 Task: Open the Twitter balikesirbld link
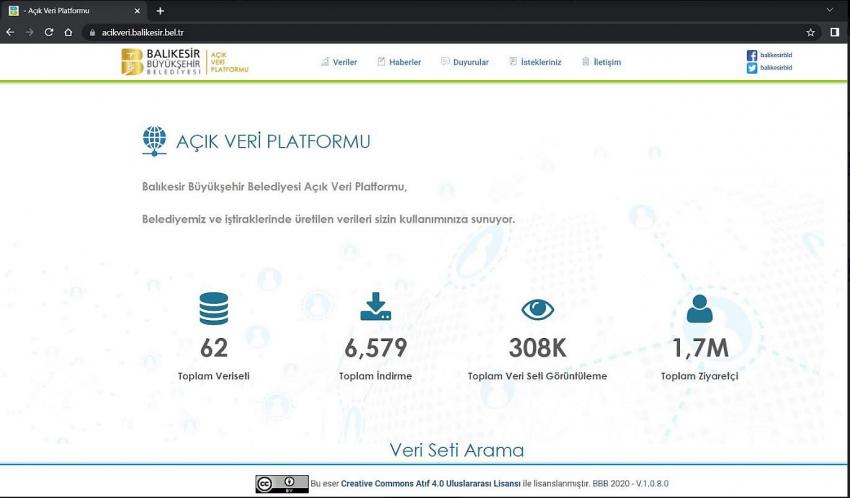pyautogui.click(x=769, y=68)
